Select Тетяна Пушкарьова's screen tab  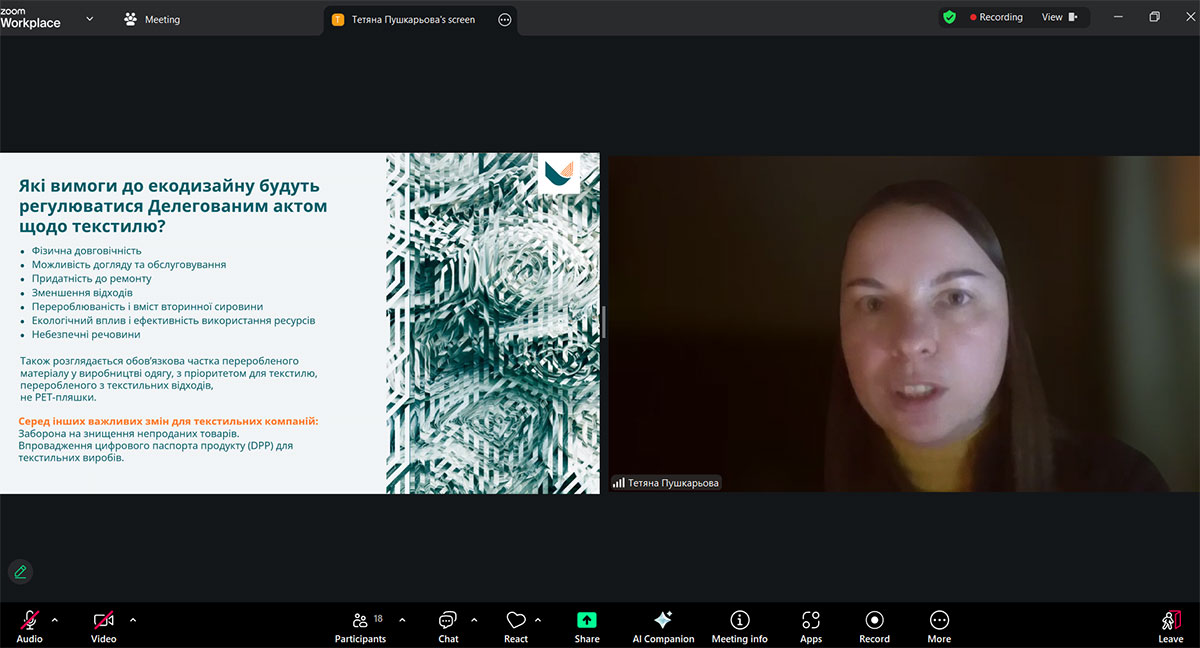[412, 19]
